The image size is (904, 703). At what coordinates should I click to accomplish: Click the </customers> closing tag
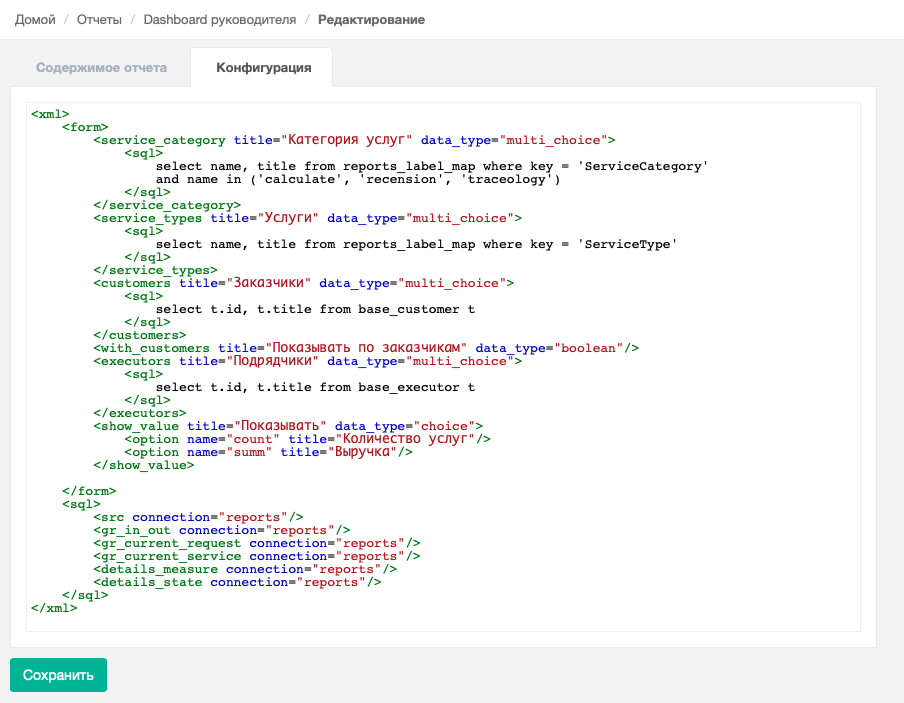(x=140, y=335)
